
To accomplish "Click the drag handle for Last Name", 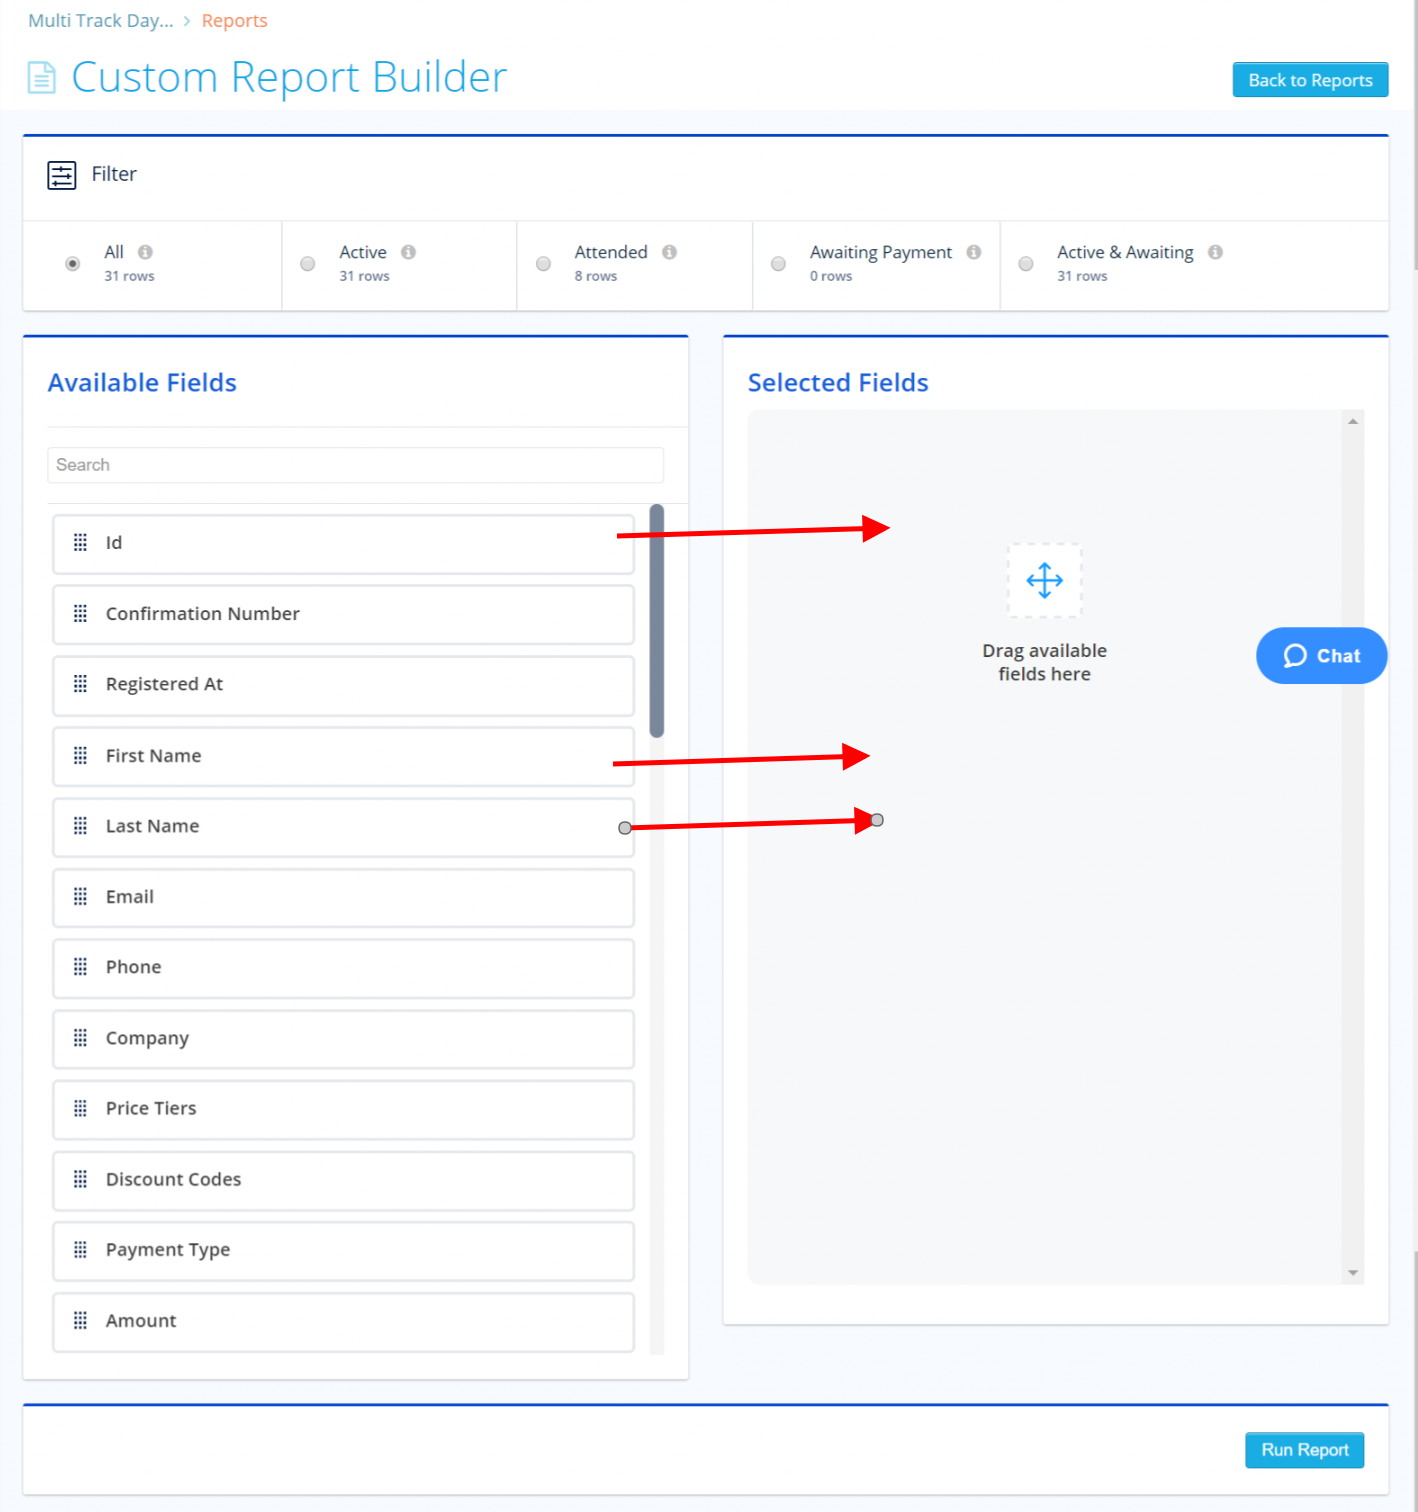I will tap(80, 826).
